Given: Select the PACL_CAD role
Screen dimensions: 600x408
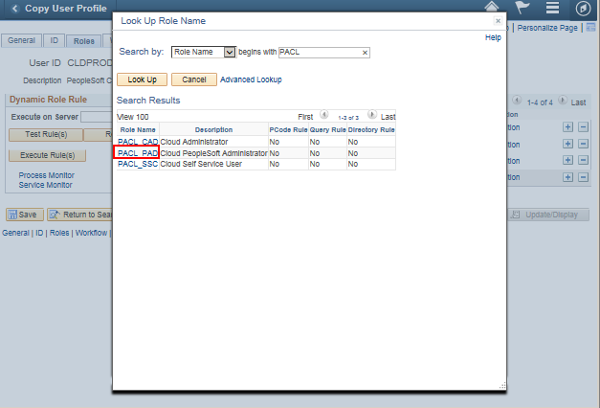Looking at the screenshot, I should pyautogui.click(x=138, y=142).
